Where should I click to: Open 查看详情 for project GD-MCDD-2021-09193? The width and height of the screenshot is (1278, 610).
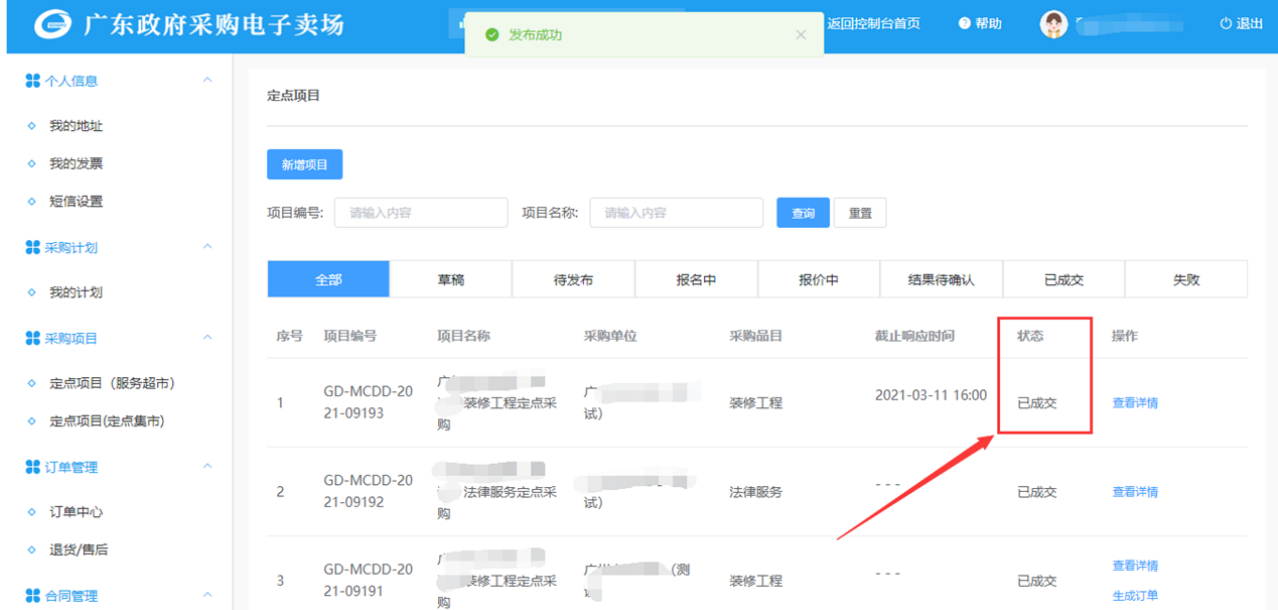[x=1135, y=403]
